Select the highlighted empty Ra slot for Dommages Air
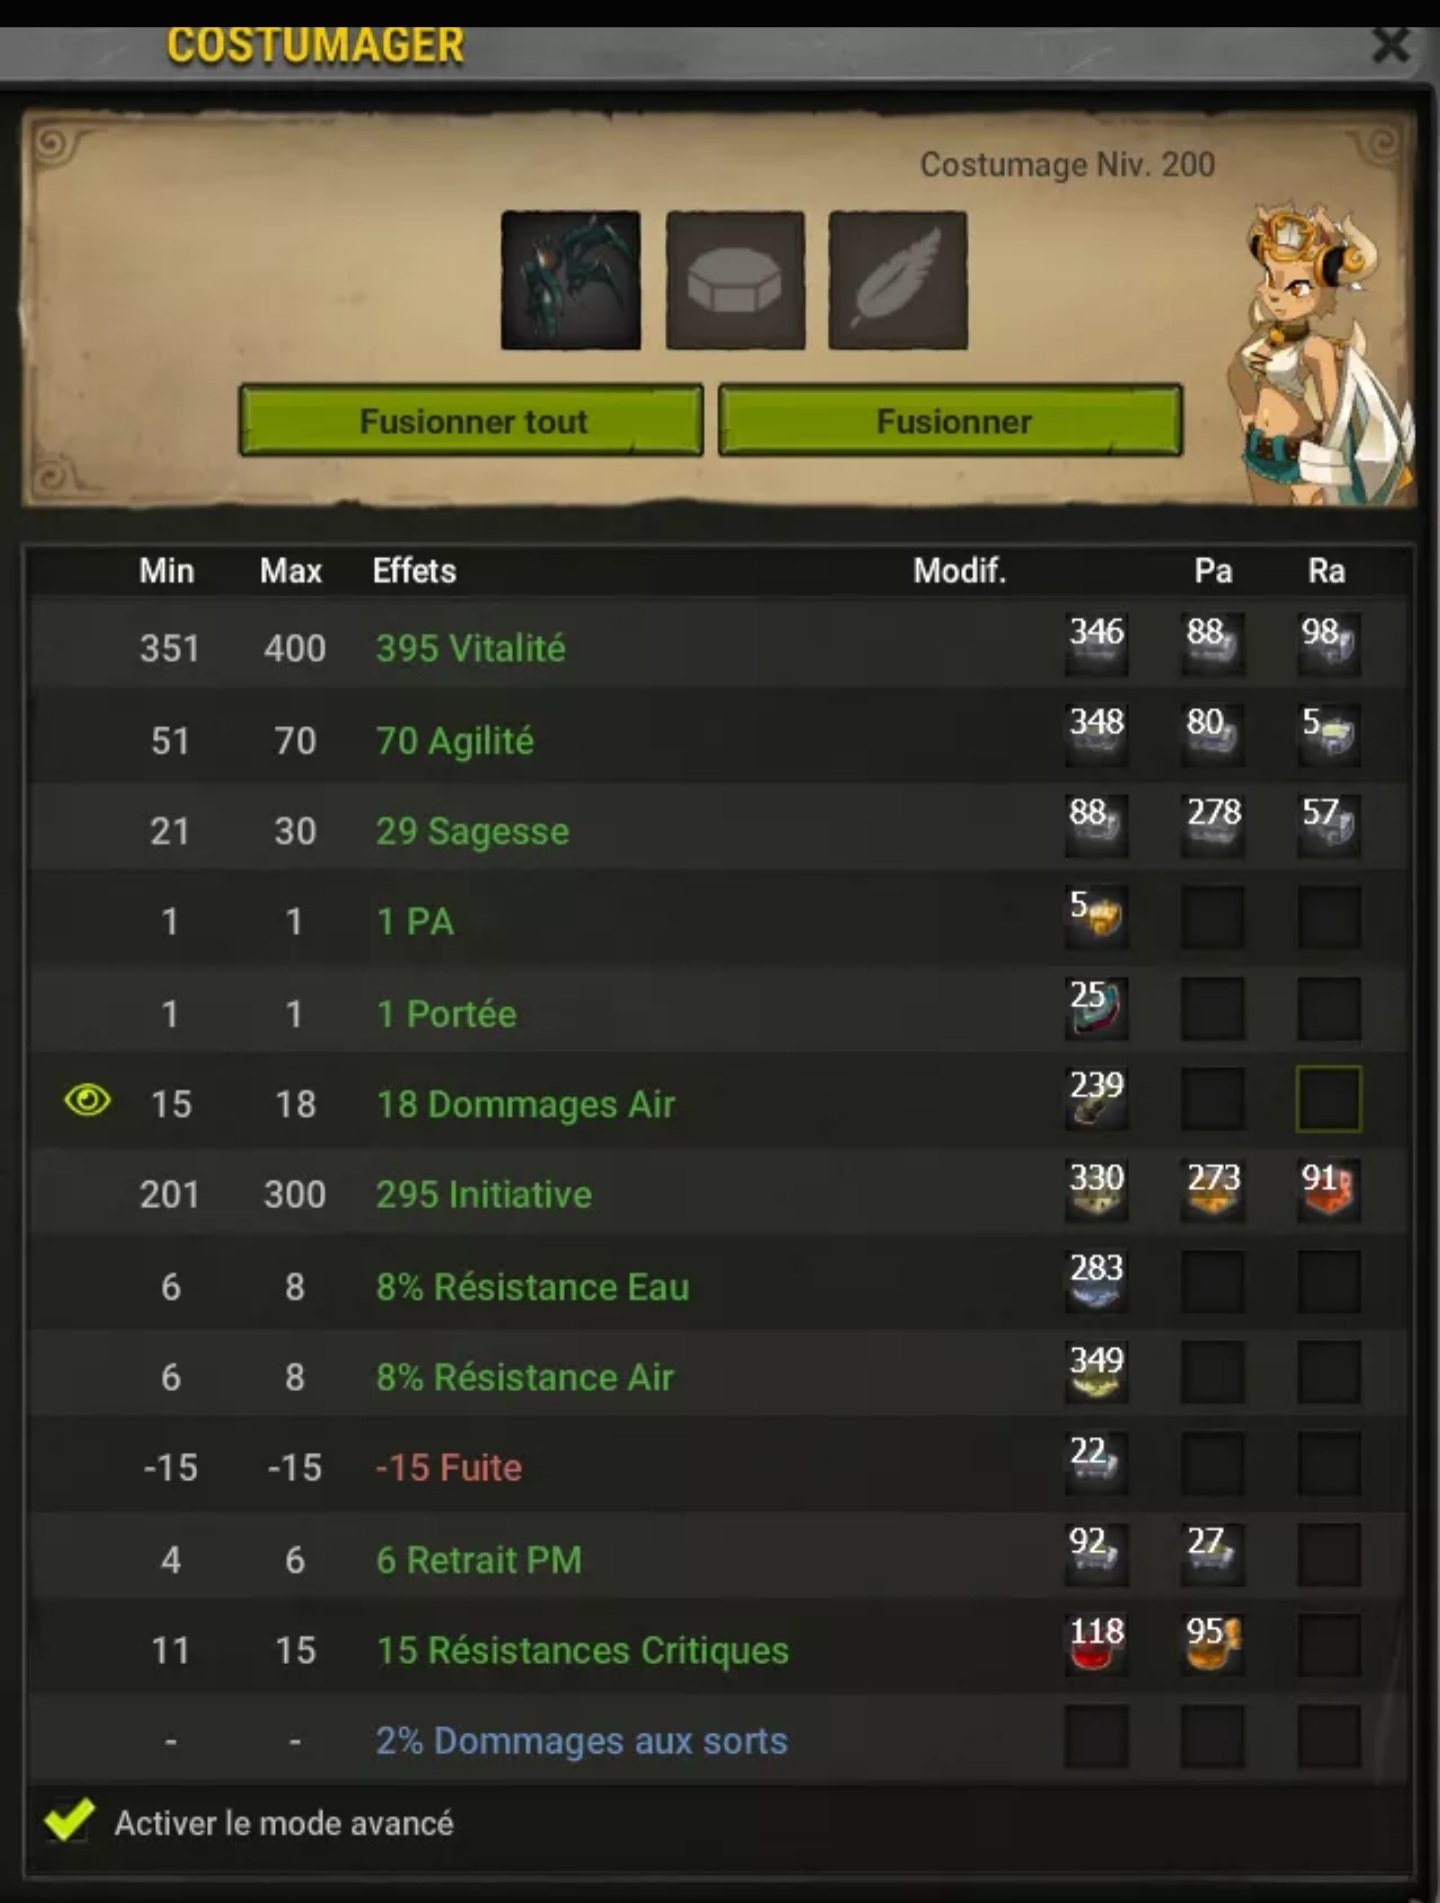The width and height of the screenshot is (1440, 1903). (x=1328, y=1099)
